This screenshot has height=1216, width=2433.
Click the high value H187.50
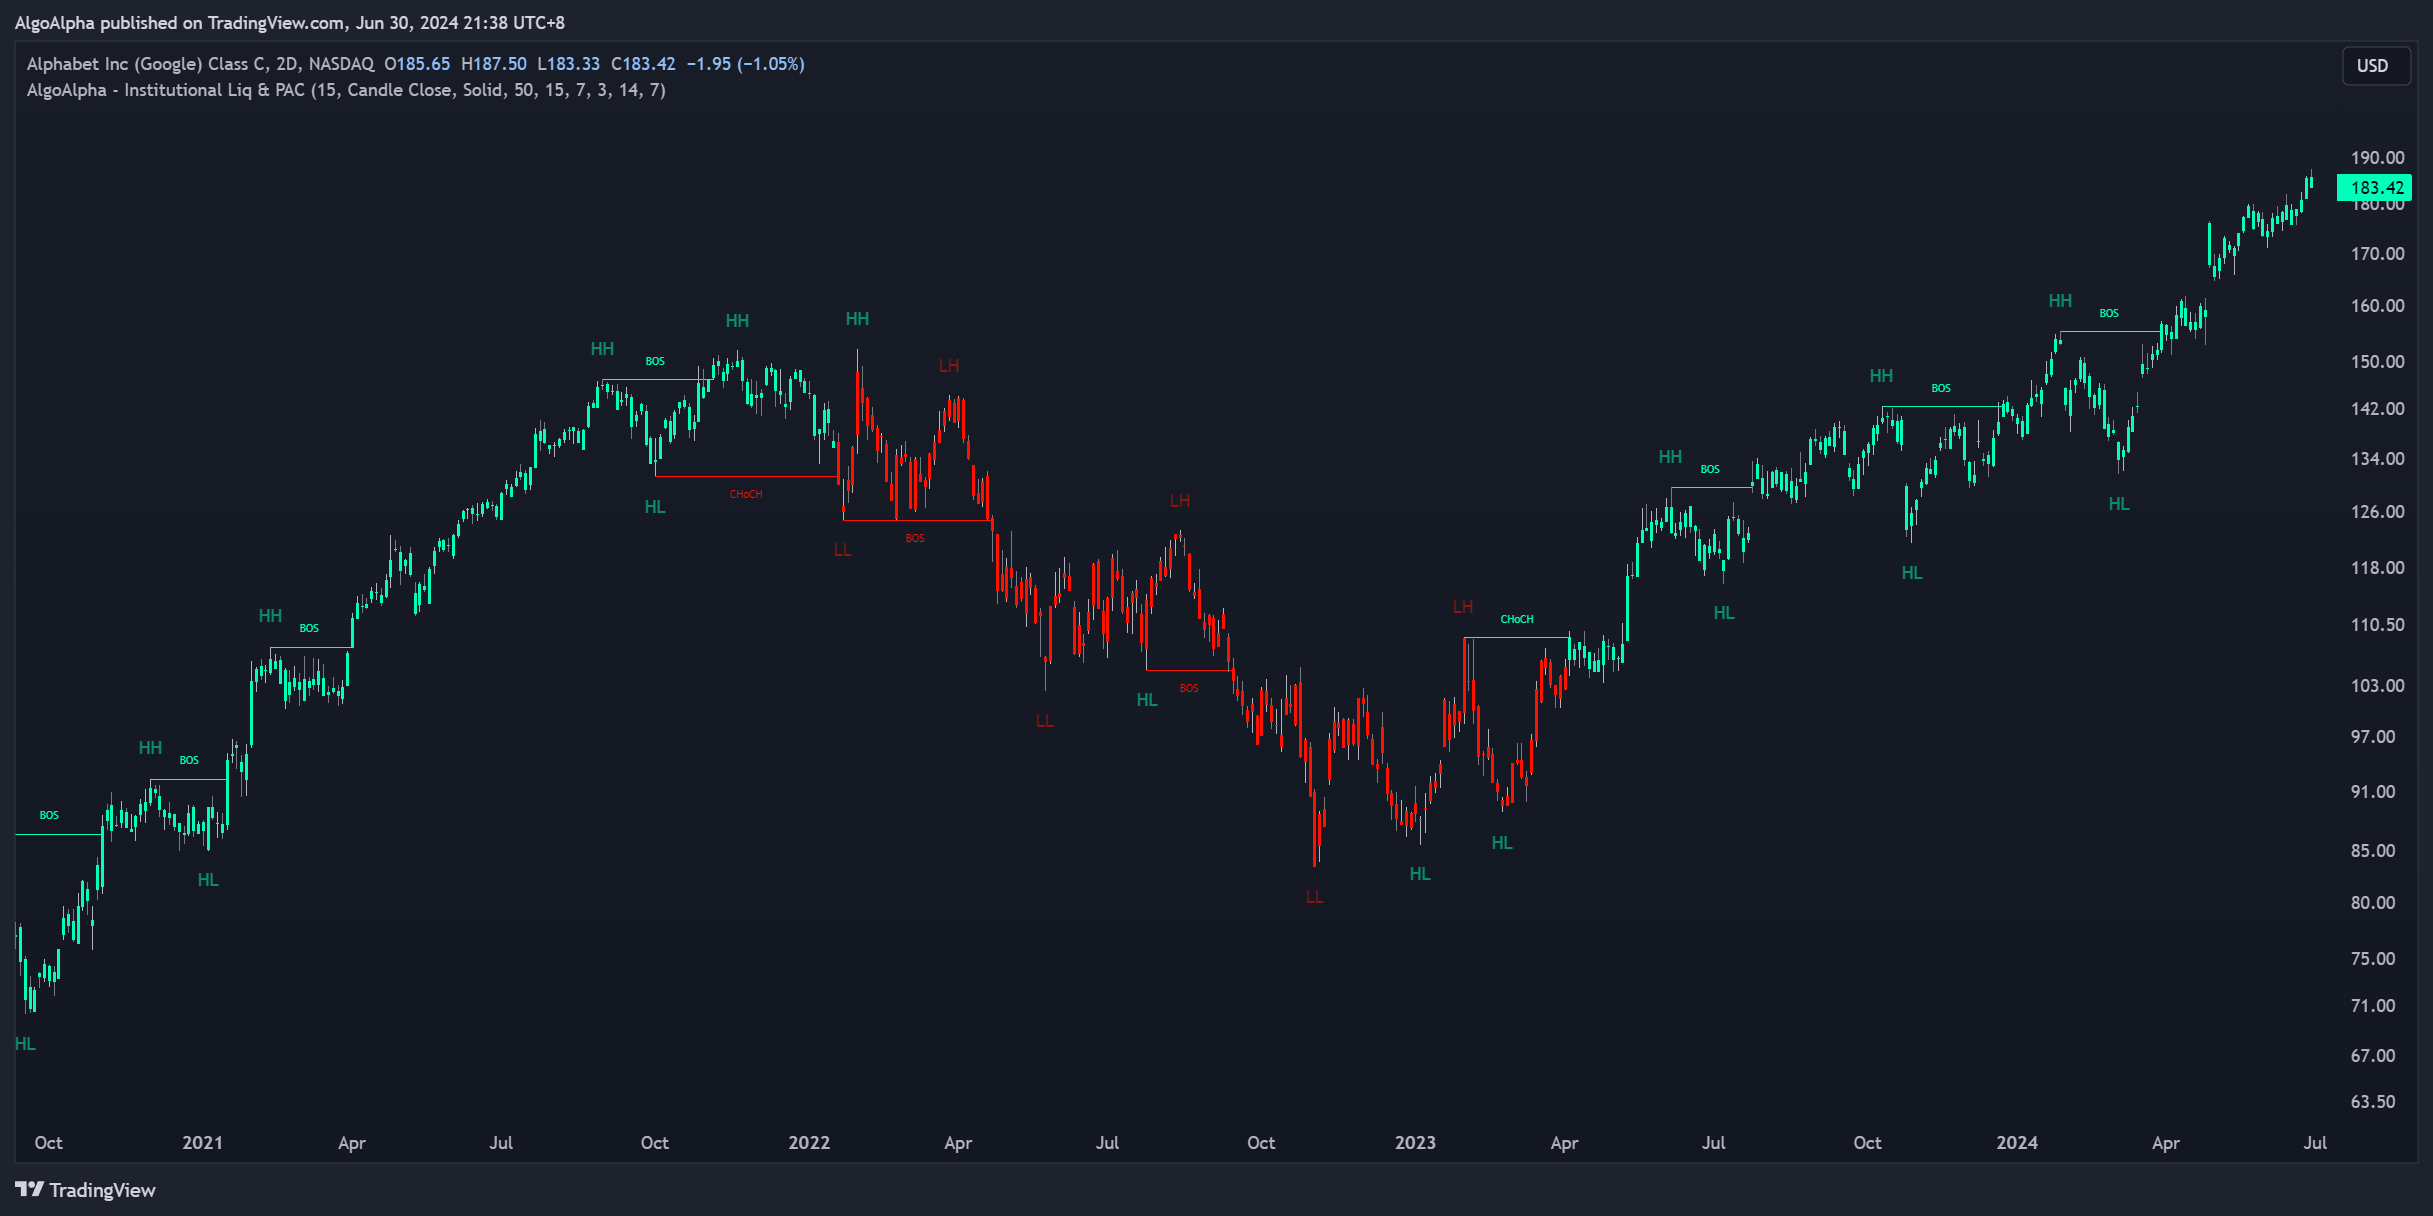point(494,64)
